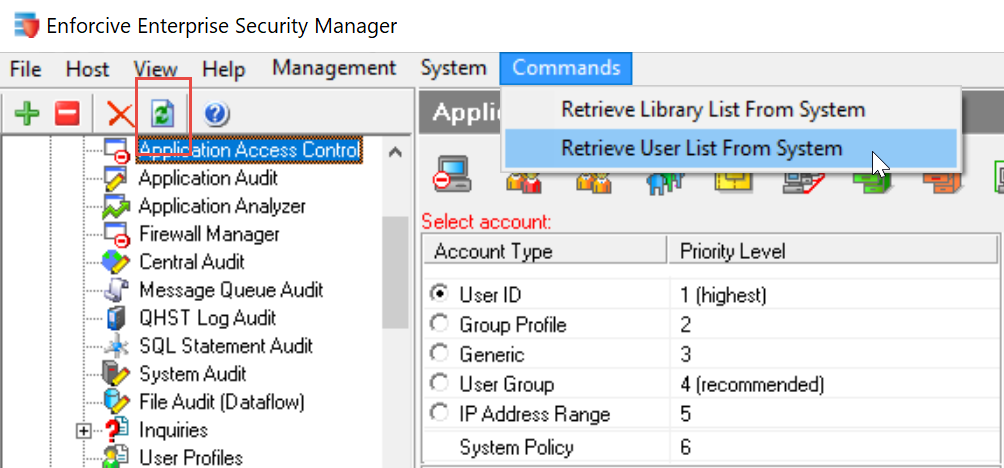Viewport: 1004px width, 468px height.
Task: Click the green refresh toolbar icon
Action: [163, 115]
